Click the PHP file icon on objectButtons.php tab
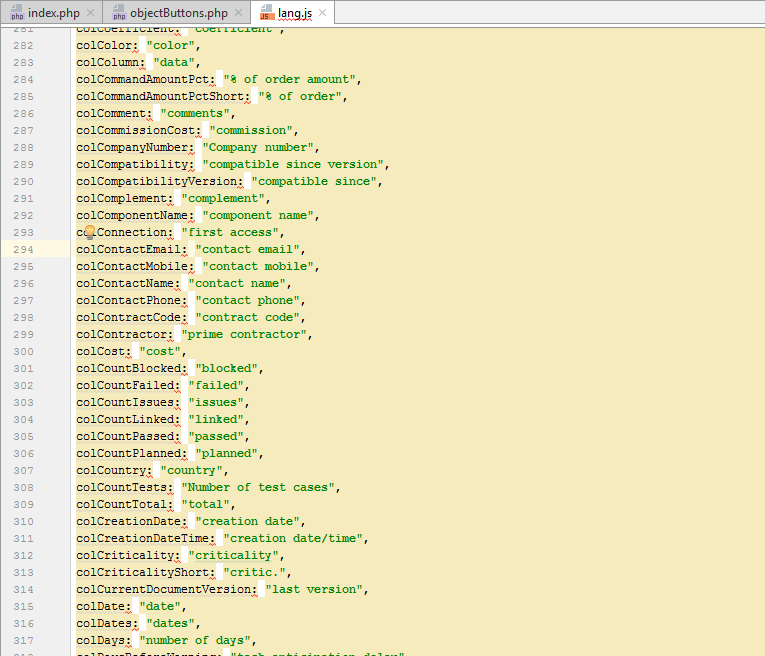 pos(118,14)
